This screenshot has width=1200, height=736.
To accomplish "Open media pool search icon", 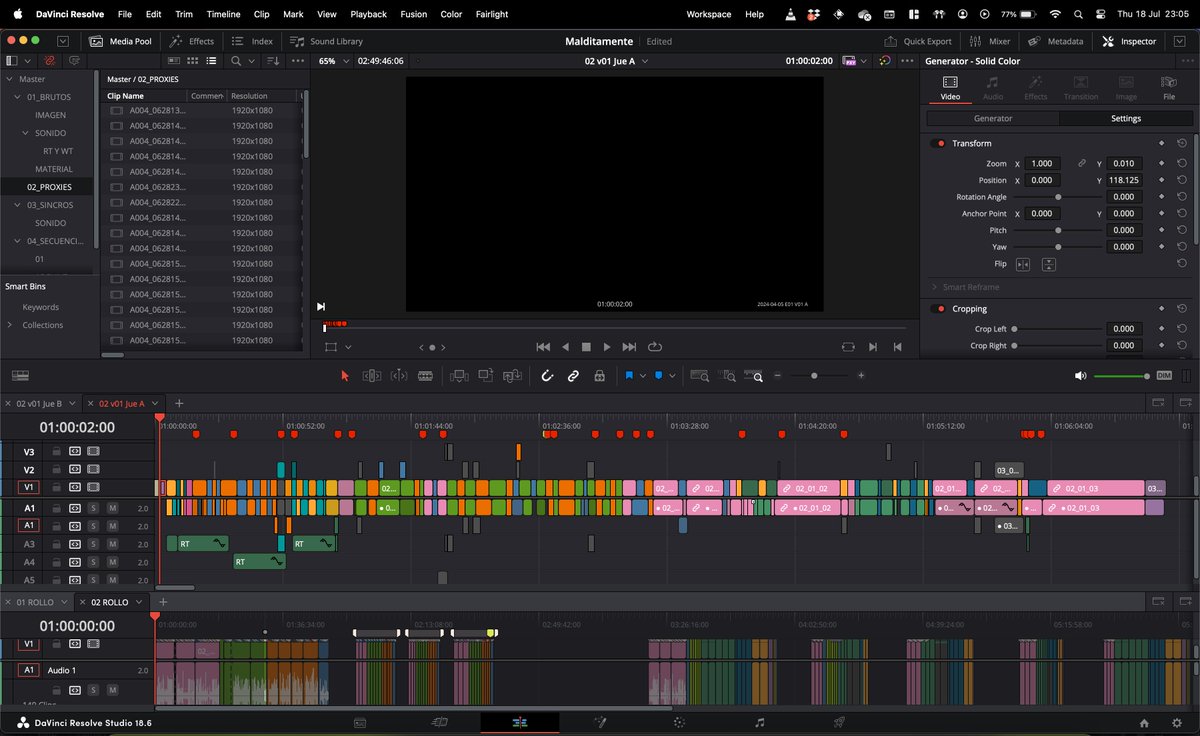I will [x=236, y=61].
